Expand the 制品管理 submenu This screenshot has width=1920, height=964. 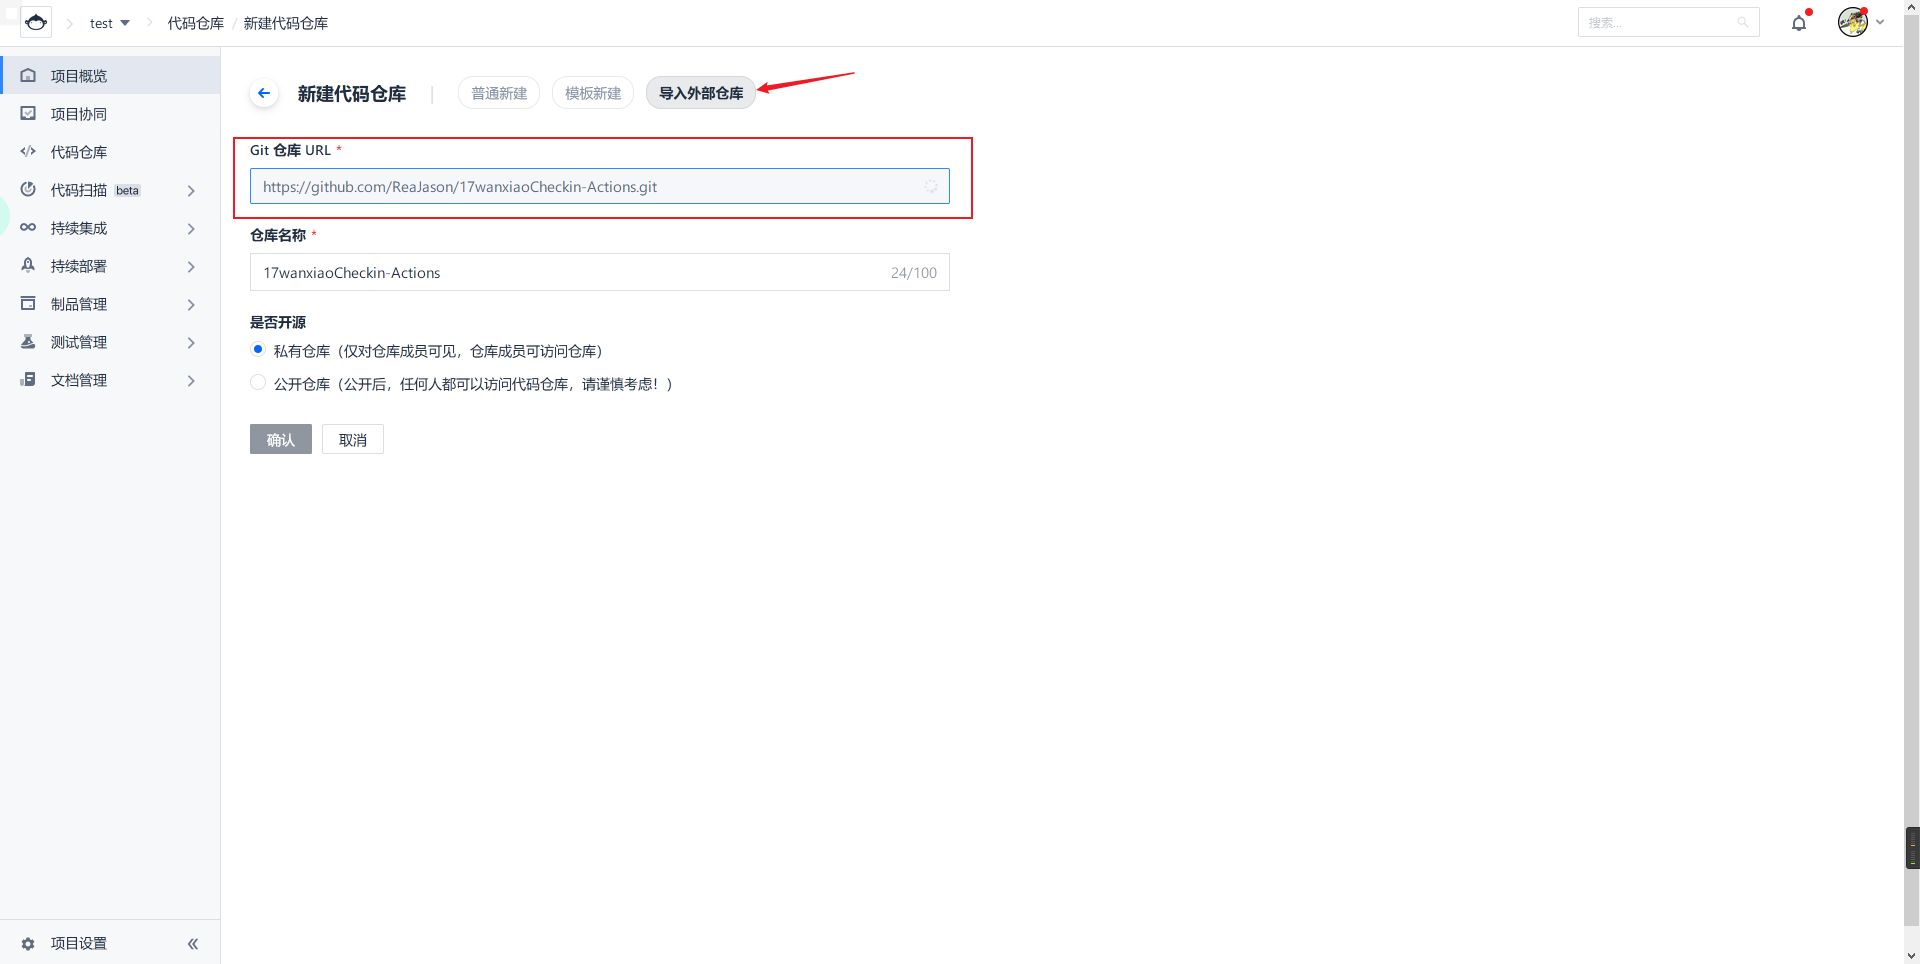pos(191,304)
